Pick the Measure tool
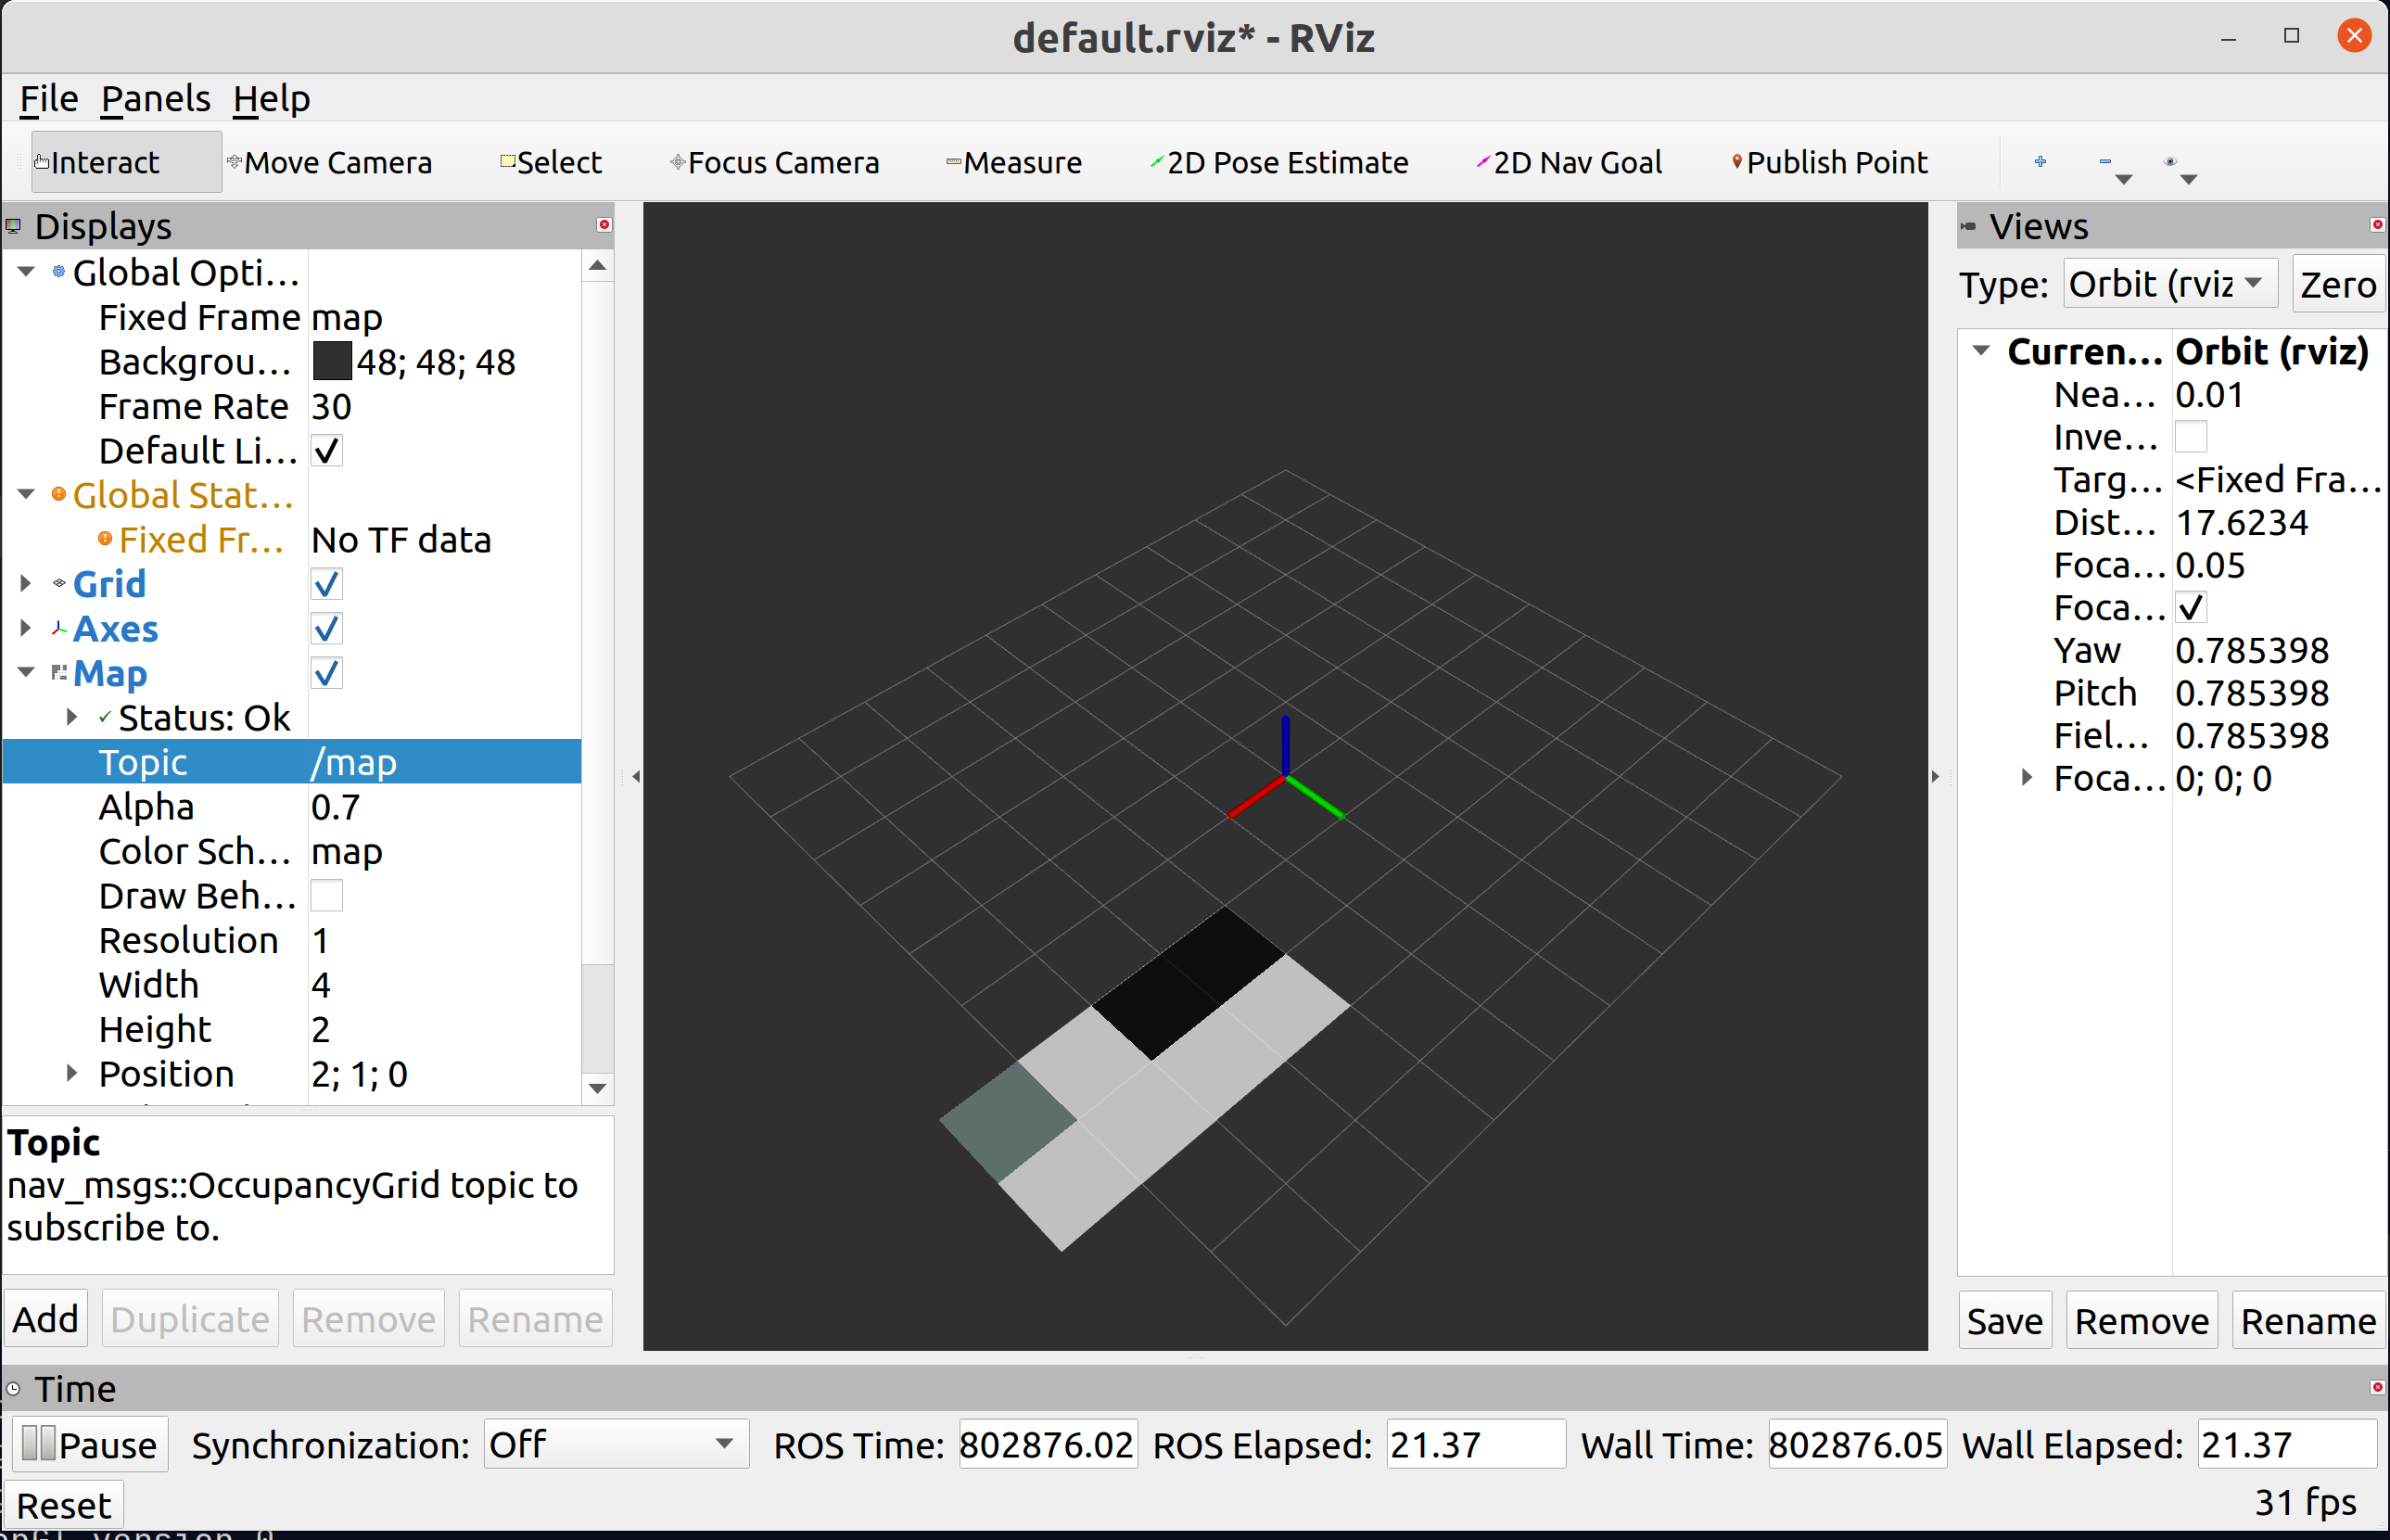The height and width of the screenshot is (1540, 2390). pyautogui.click(x=1014, y=162)
